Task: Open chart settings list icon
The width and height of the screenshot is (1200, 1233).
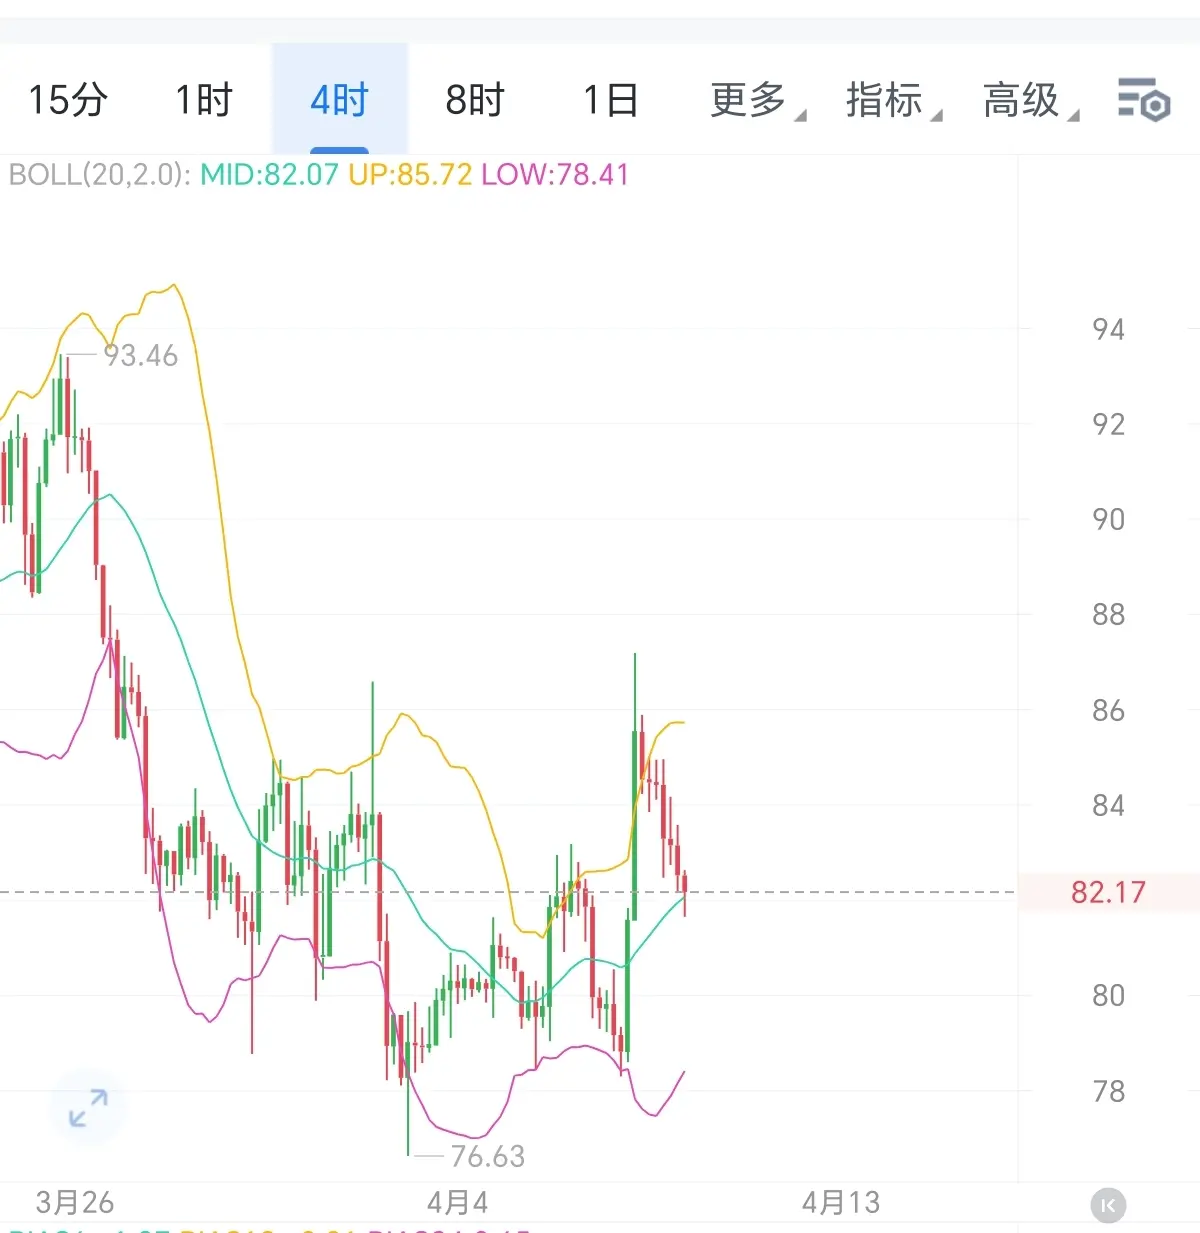Action: 1144,100
